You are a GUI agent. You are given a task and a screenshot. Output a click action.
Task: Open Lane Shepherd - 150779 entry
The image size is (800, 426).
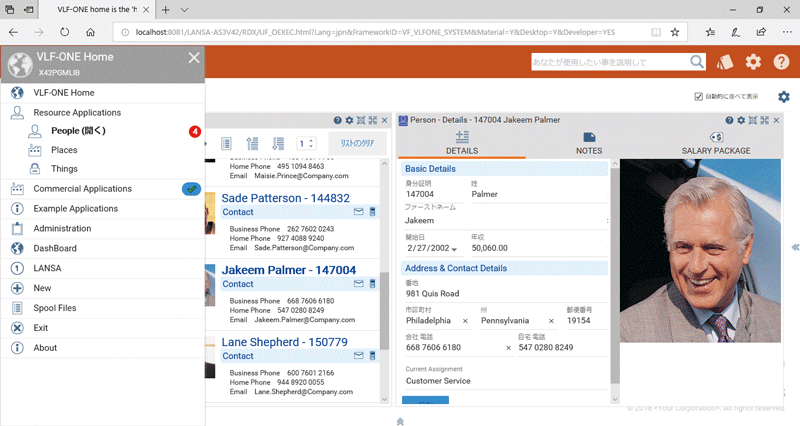coord(284,342)
